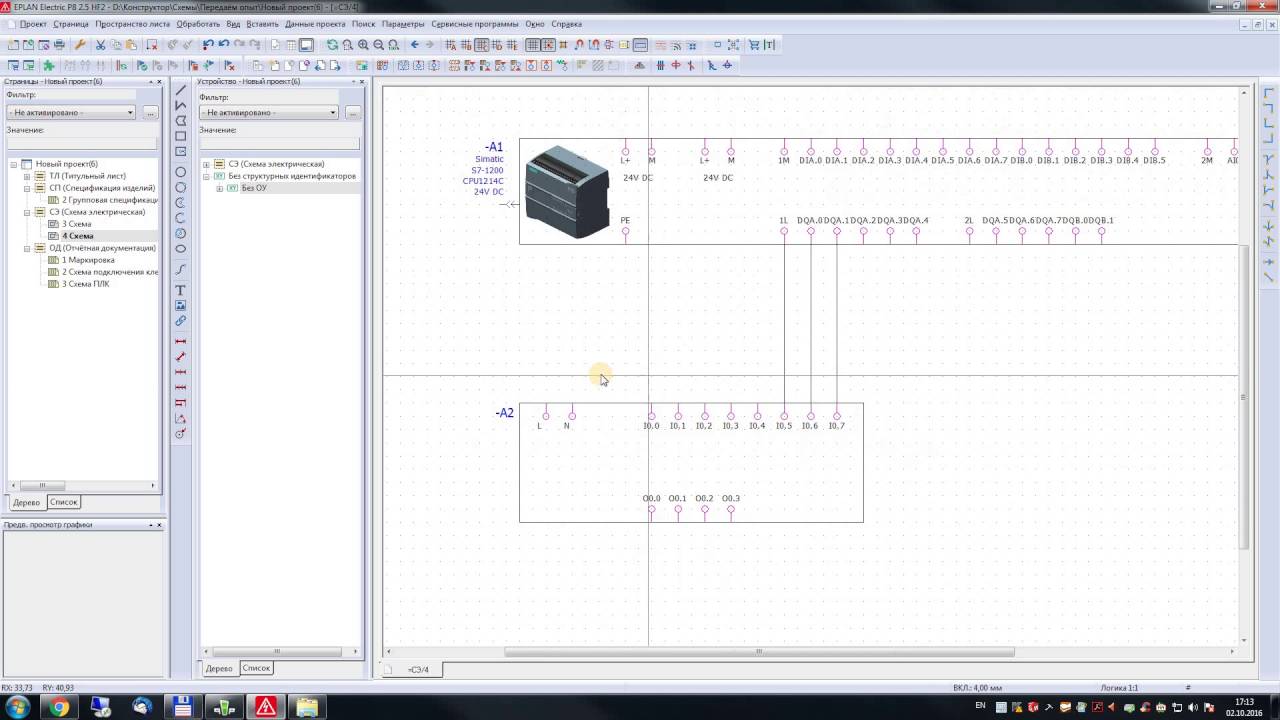The image size is (1280, 720).
Task: Click the Delete red X icon in toolbar
Action: point(152,45)
